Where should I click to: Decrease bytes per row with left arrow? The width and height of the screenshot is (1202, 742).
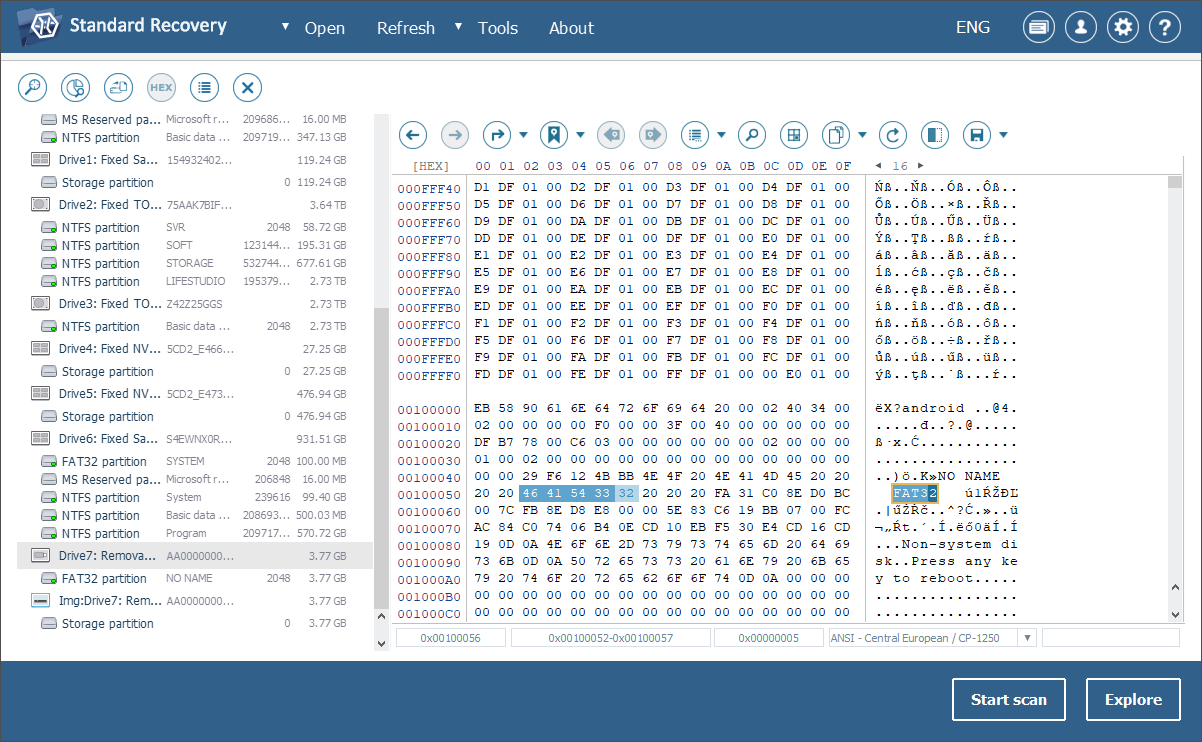click(x=878, y=165)
